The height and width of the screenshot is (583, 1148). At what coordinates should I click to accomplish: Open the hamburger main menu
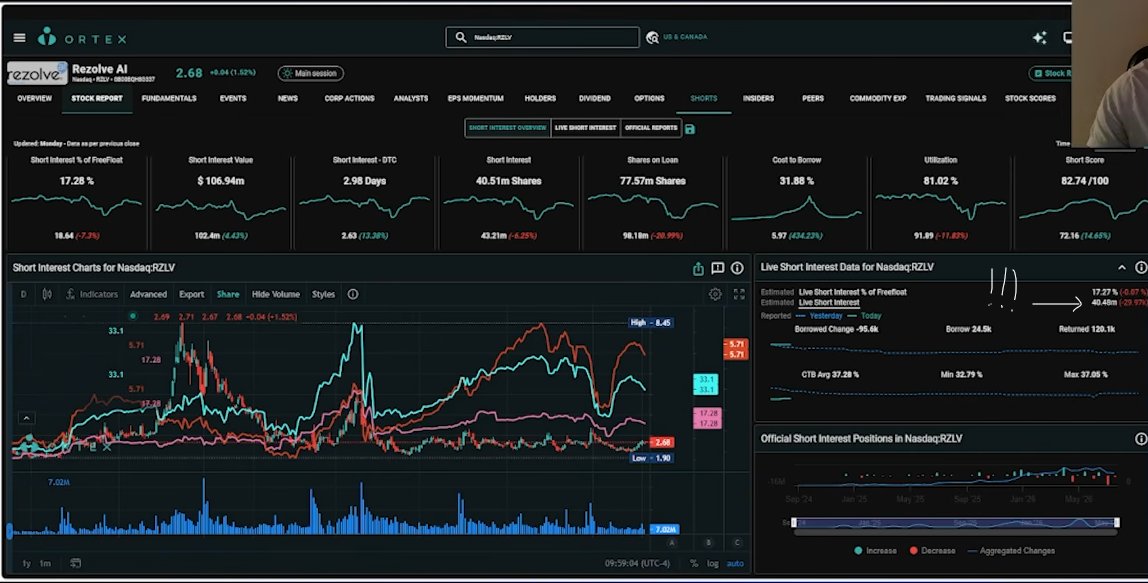point(20,38)
